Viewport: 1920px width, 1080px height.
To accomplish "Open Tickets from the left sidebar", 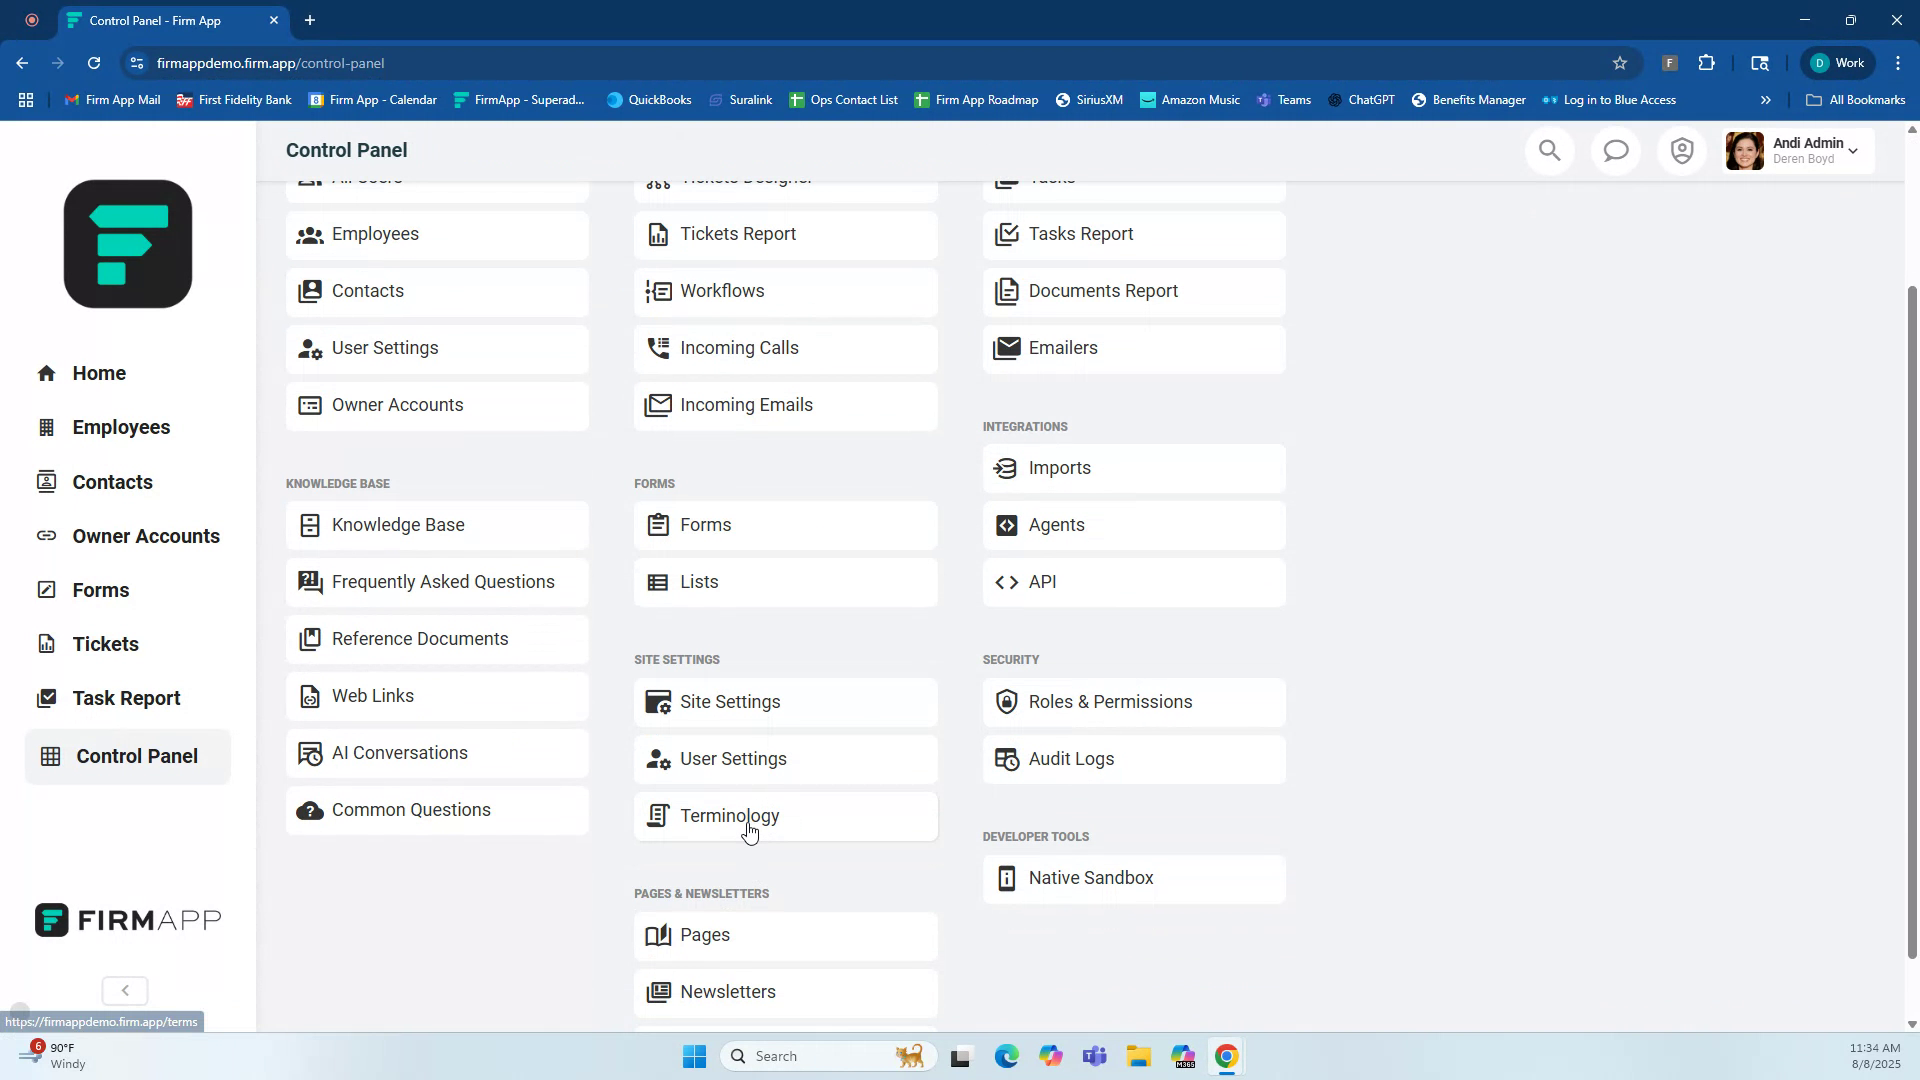I will [x=105, y=643].
